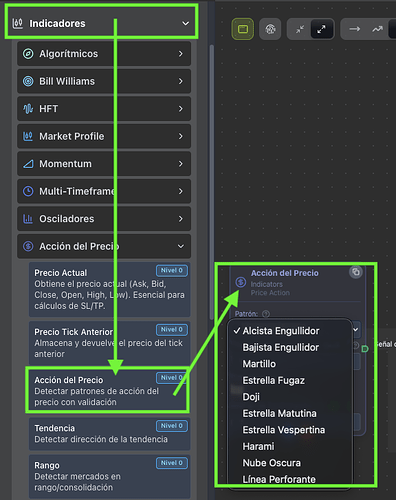
Task: Click the Acción del Precio node title
Action: pyautogui.click(x=285, y=273)
